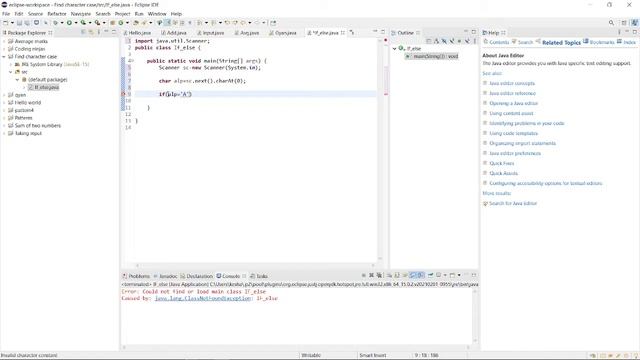Expand the Hello world project

tap(4, 102)
